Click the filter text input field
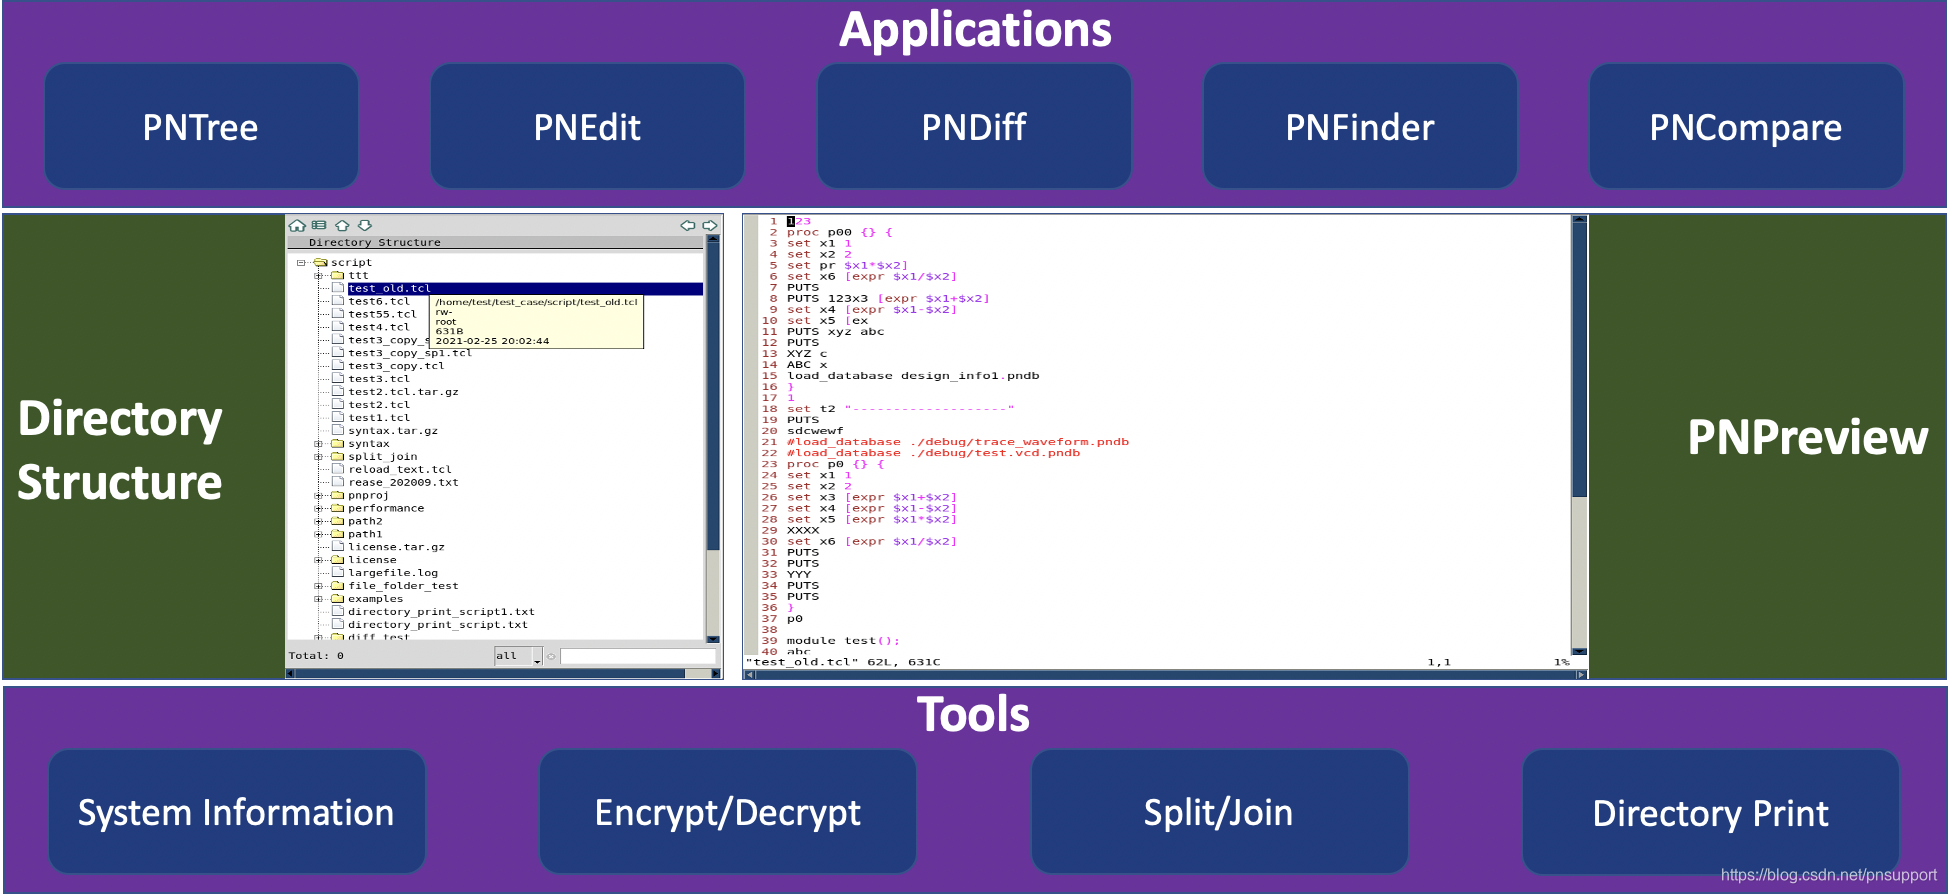Viewport: 1948px width, 894px height. 638,656
